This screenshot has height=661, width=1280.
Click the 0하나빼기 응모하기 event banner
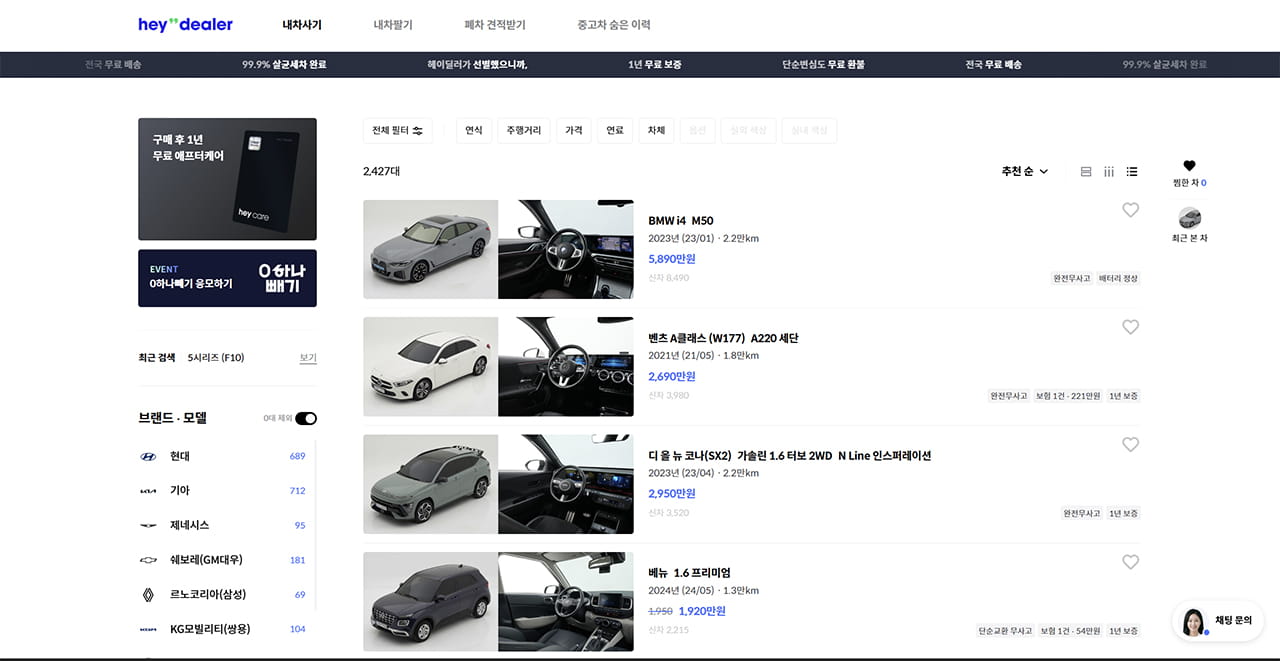[227, 278]
